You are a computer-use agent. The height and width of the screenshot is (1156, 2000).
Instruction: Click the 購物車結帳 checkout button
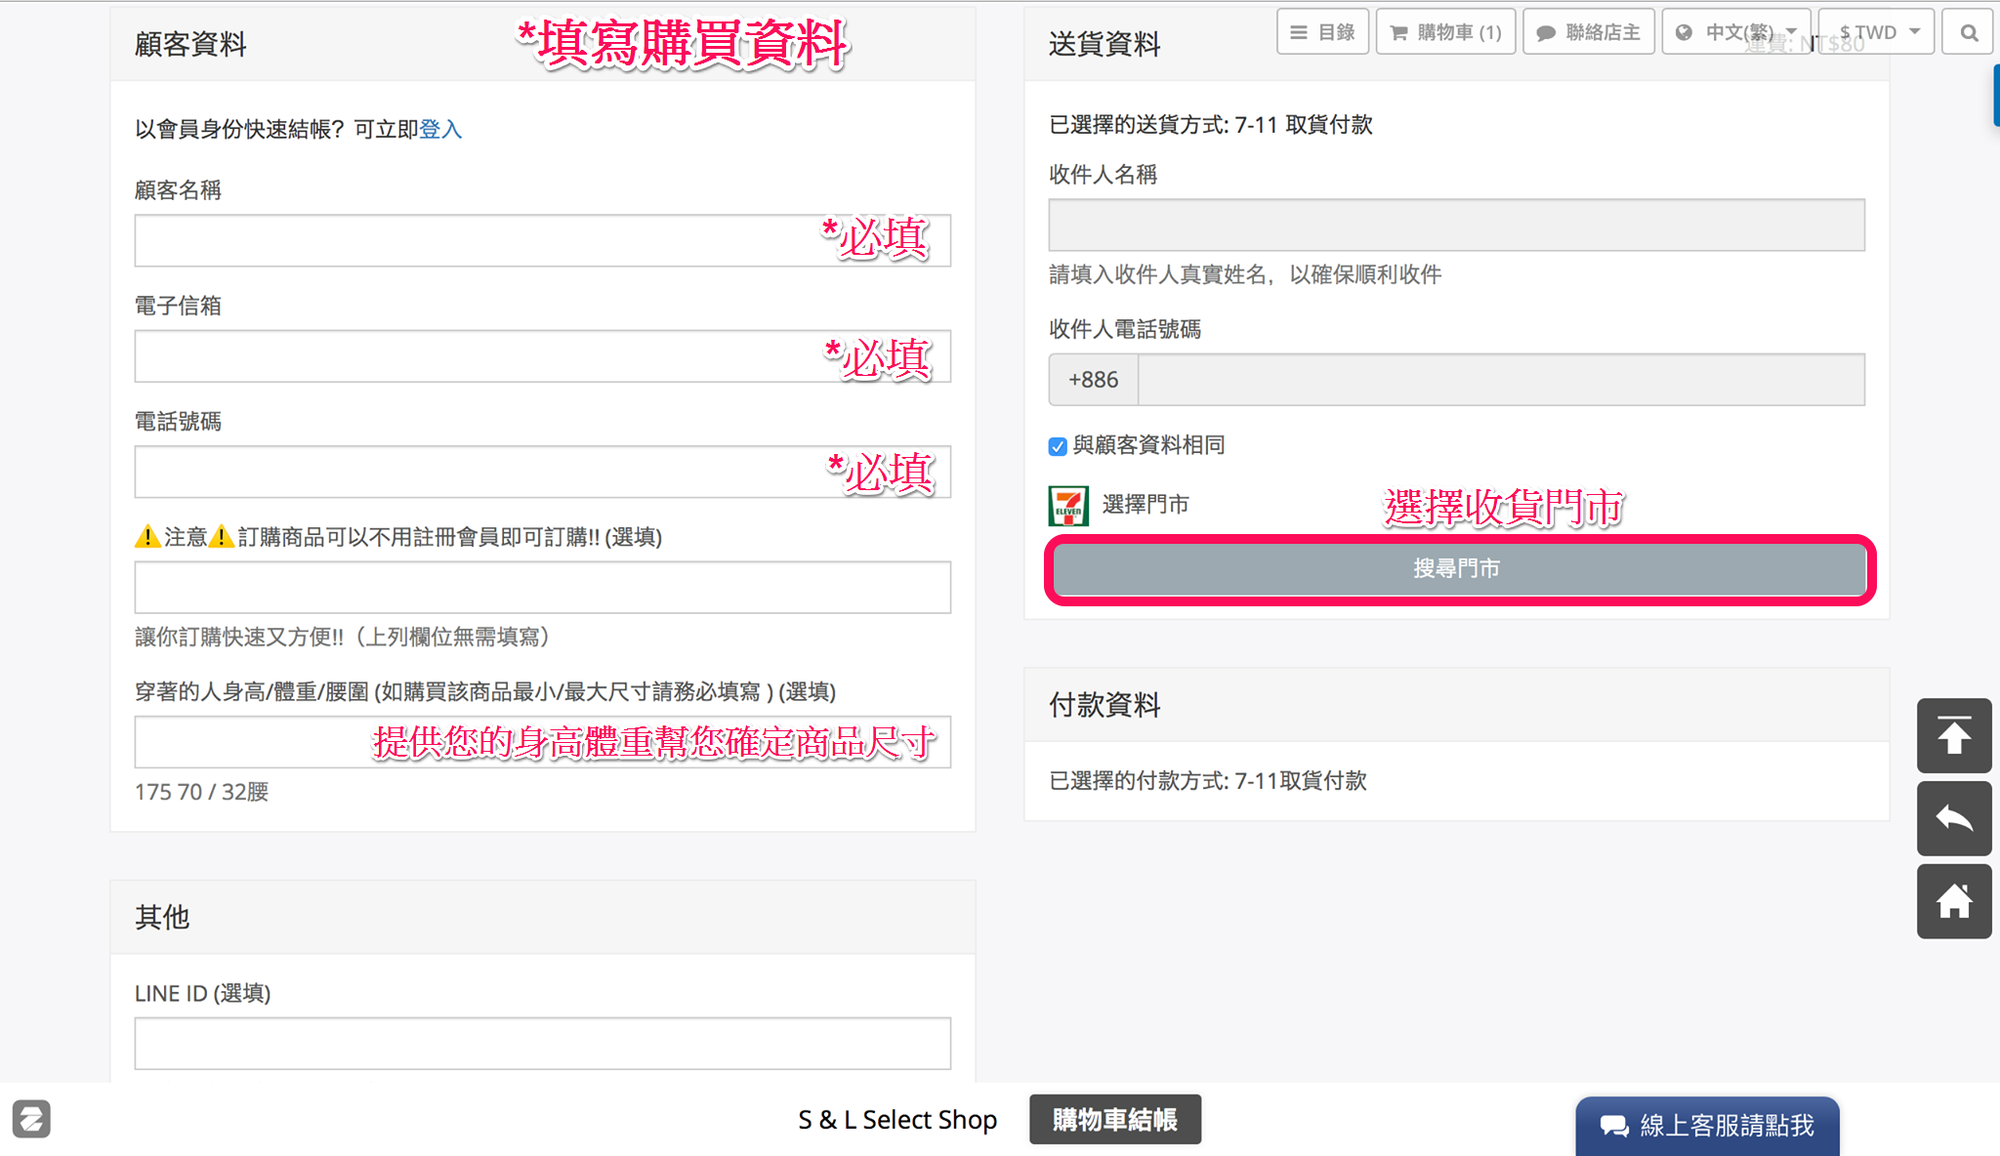(x=1115, y=1119)
